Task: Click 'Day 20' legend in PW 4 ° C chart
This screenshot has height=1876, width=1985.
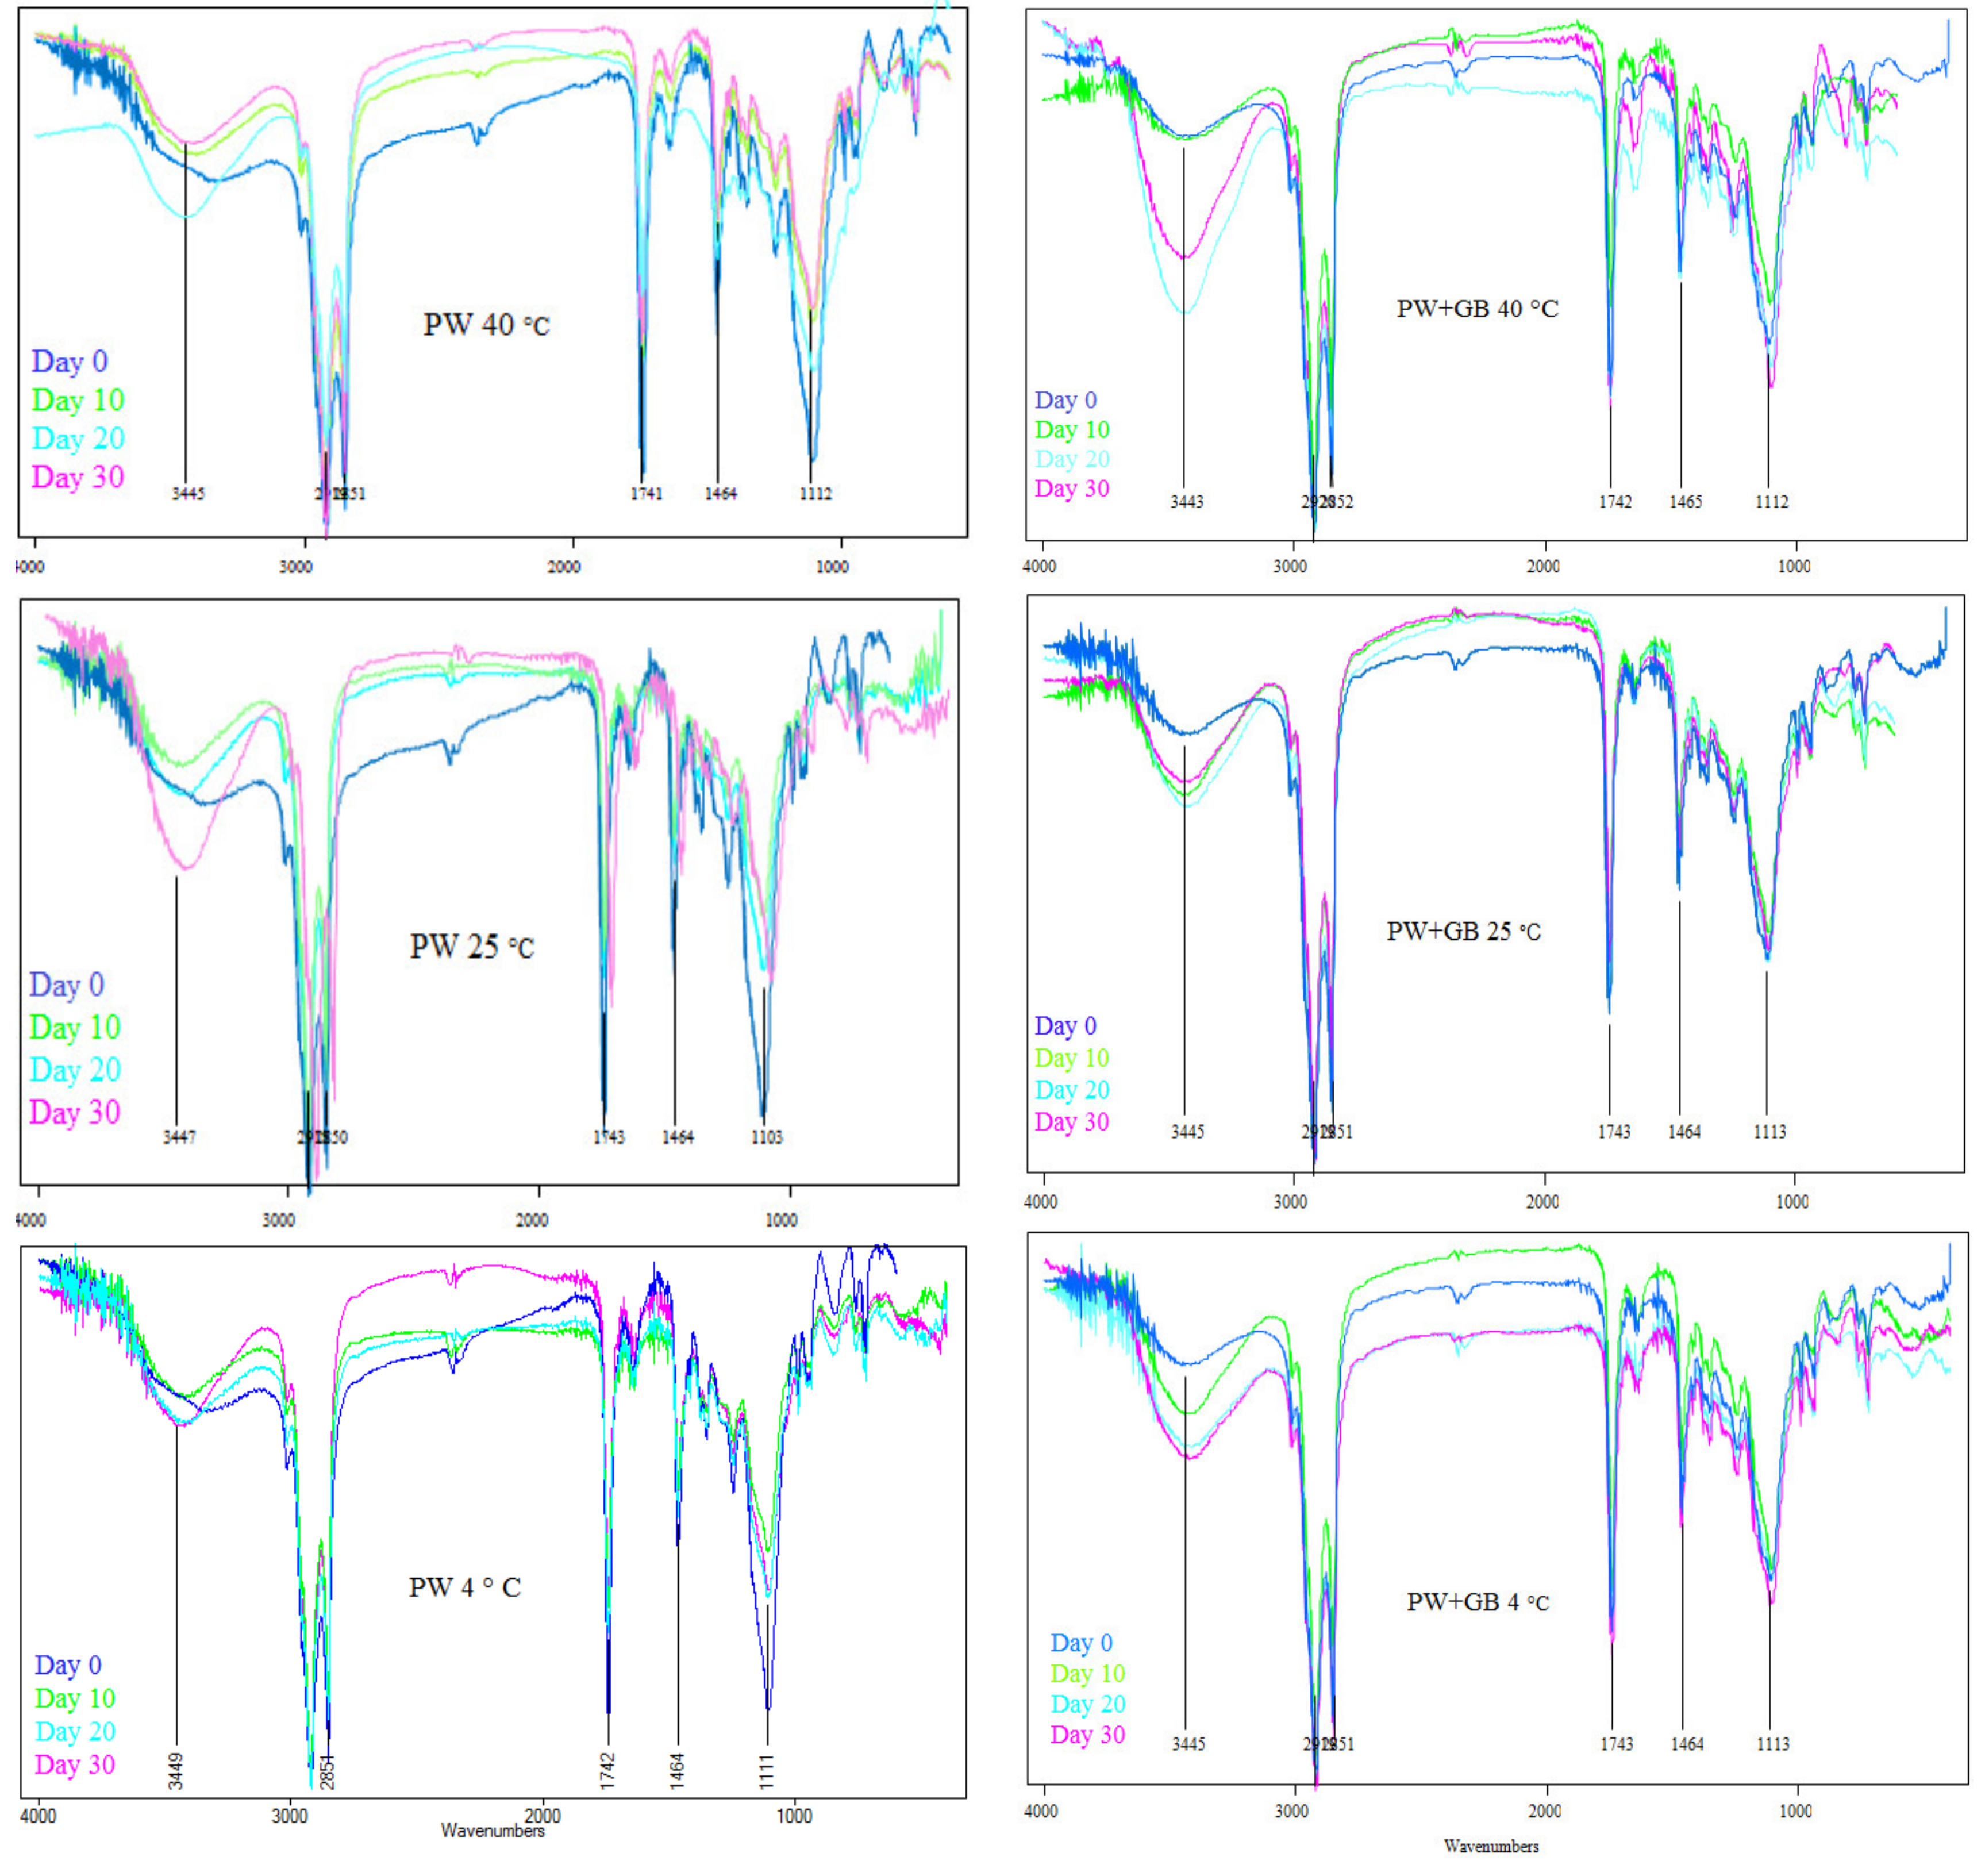Action: point(75,1731)
